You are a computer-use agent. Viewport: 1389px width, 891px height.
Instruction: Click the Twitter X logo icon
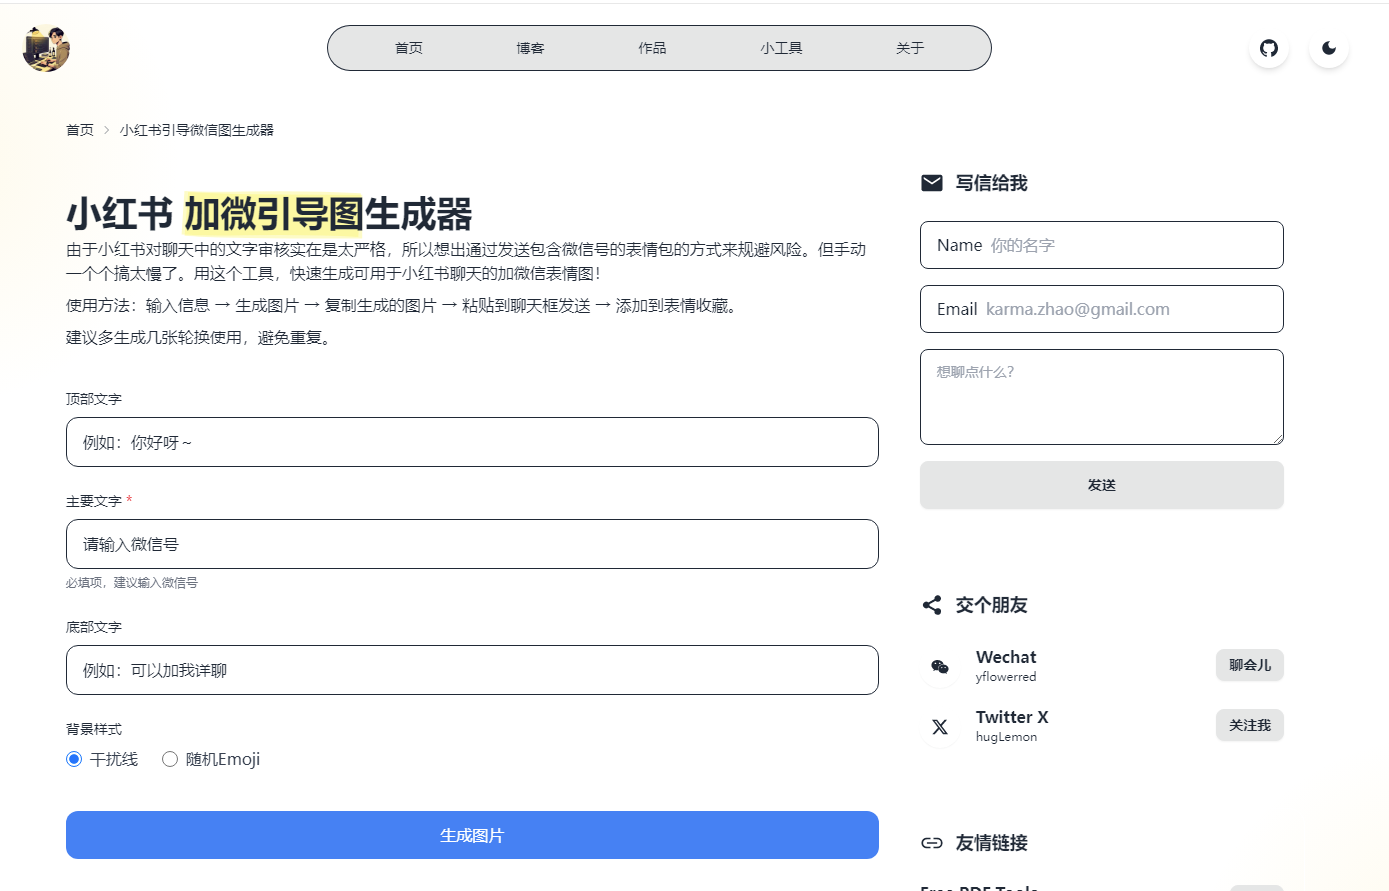tap(940, 727)
